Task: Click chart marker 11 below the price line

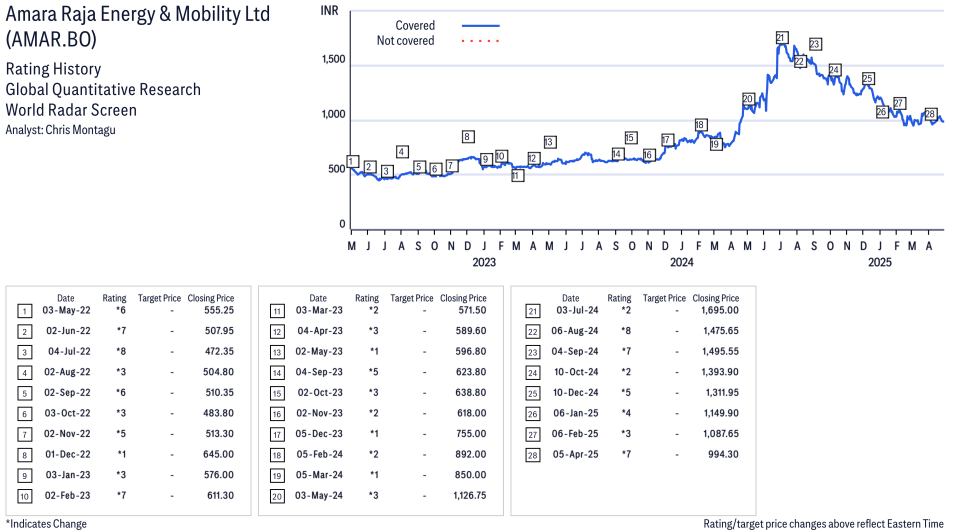Action: [517, 175]
